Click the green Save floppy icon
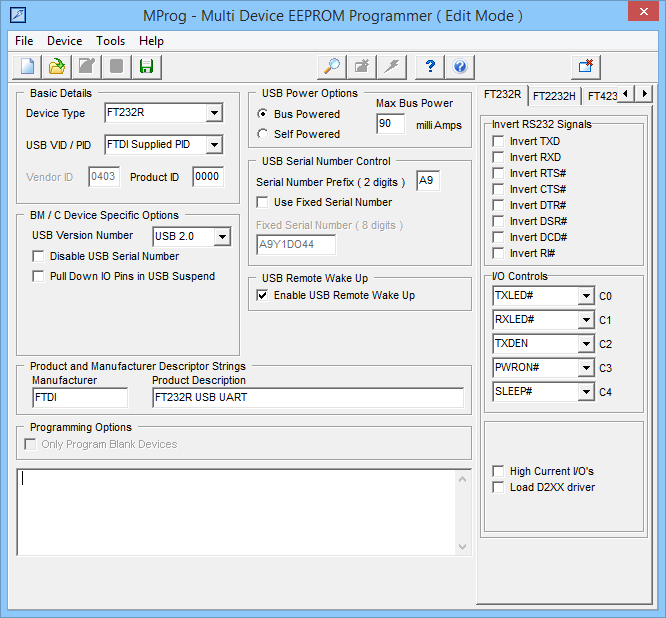This screenshot has width=666, height=618. click(x=147, y=67)
